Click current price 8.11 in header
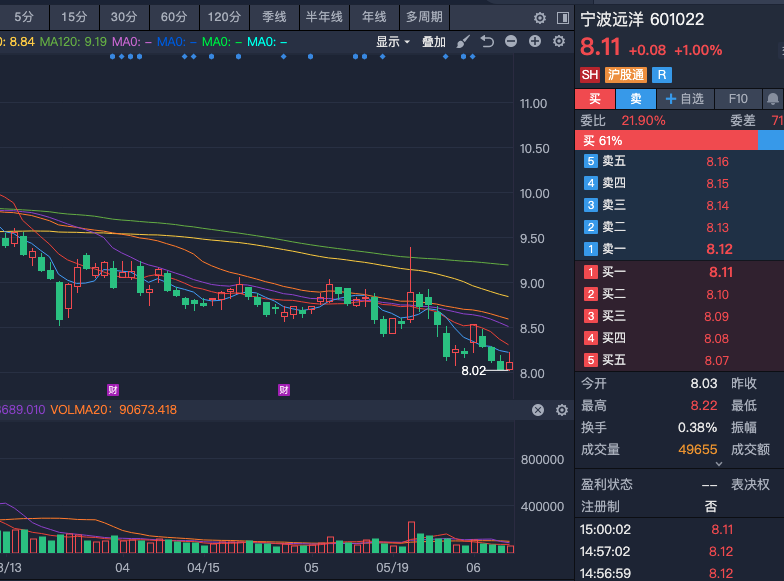Image resolution: width=784 pixels, height=581 pixels. pyautogui.click(x=600, y=48)
